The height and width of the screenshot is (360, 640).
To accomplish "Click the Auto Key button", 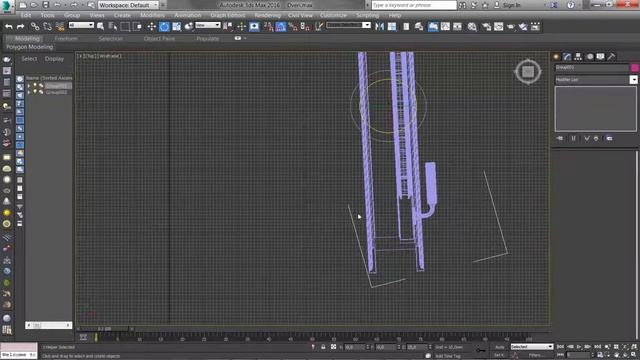I will tap(500, 347).
